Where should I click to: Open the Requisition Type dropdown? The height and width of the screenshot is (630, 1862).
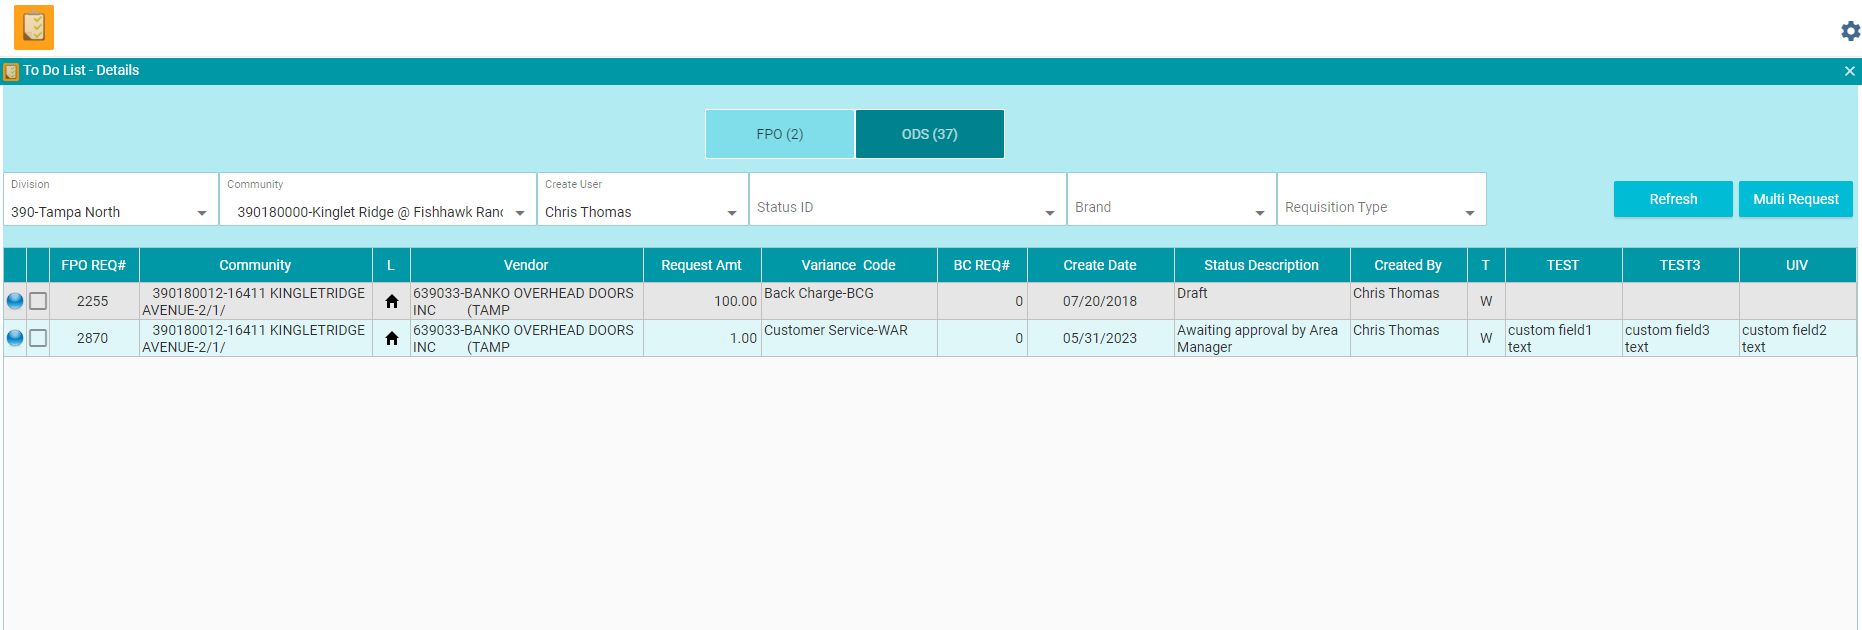point(1469,213)
